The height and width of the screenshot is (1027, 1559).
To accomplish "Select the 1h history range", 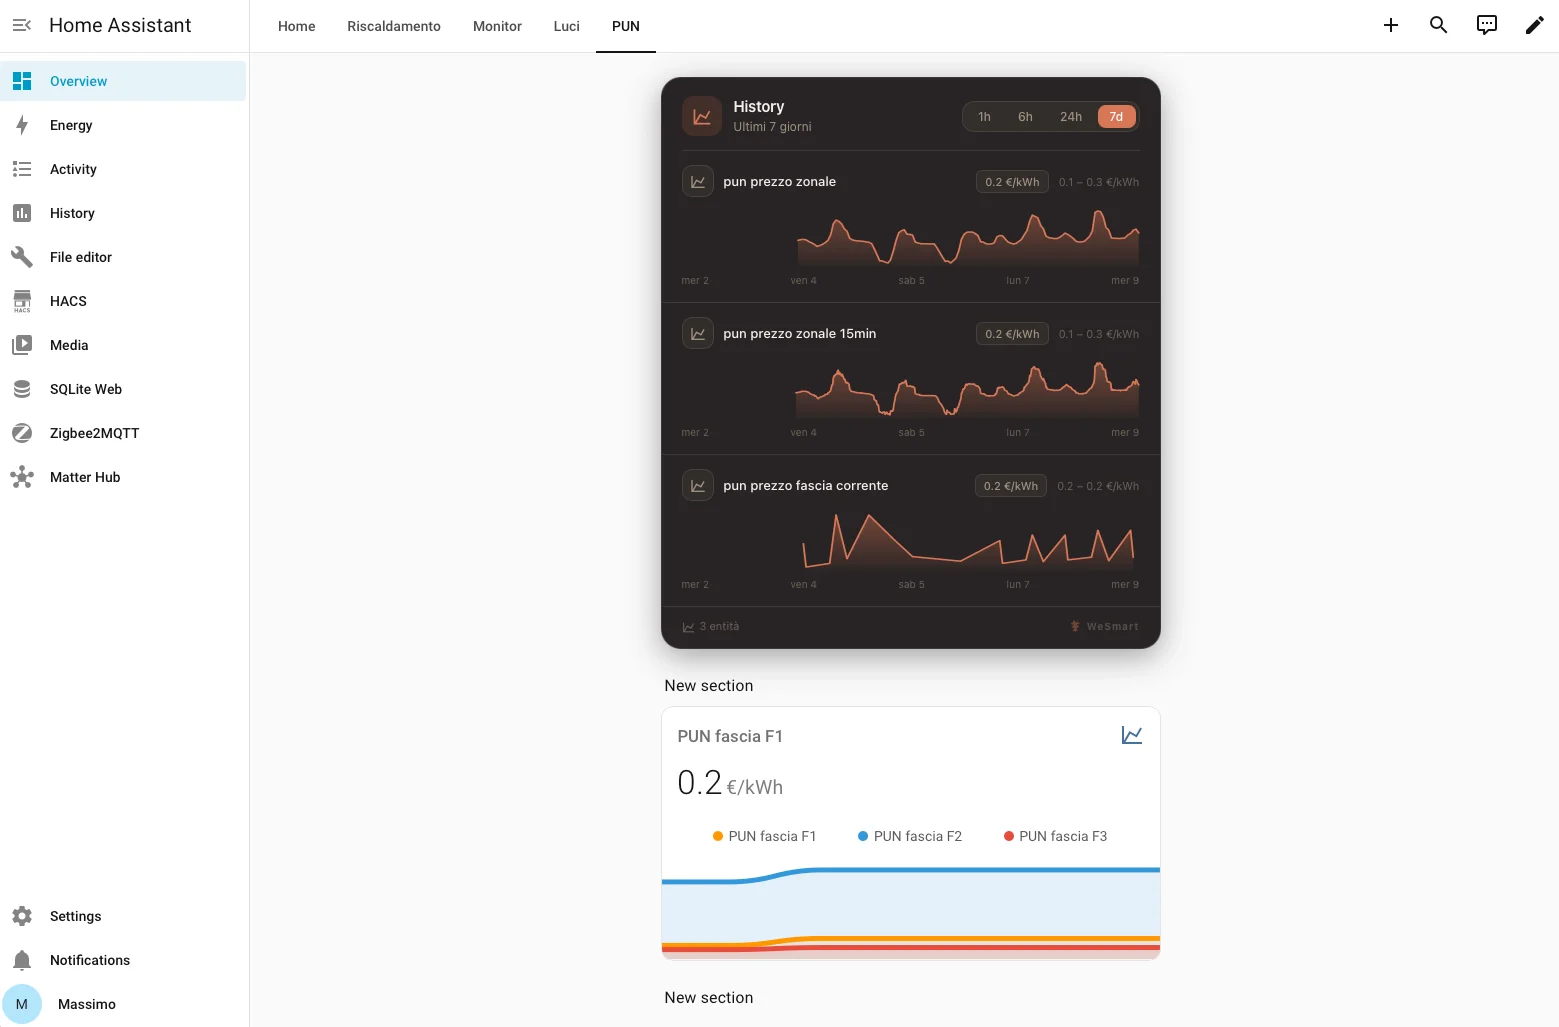I will [x=984, y=117].
